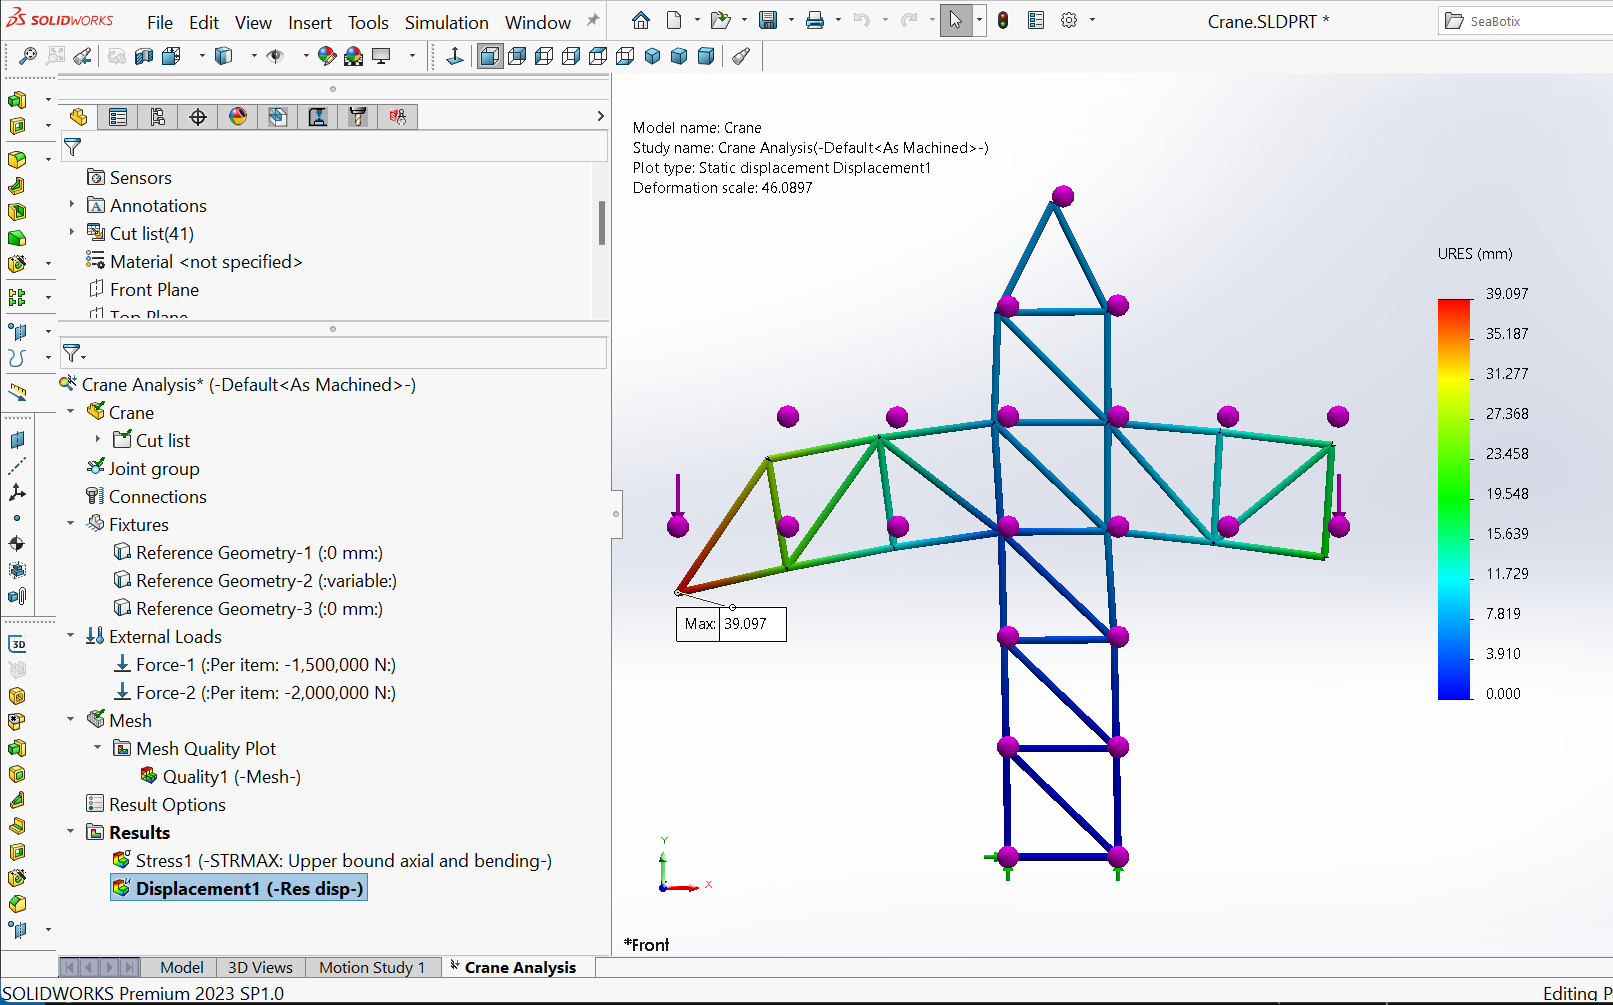Switch to the 3D Views tab
The image size is (1613, 1005).
[260, 967]
